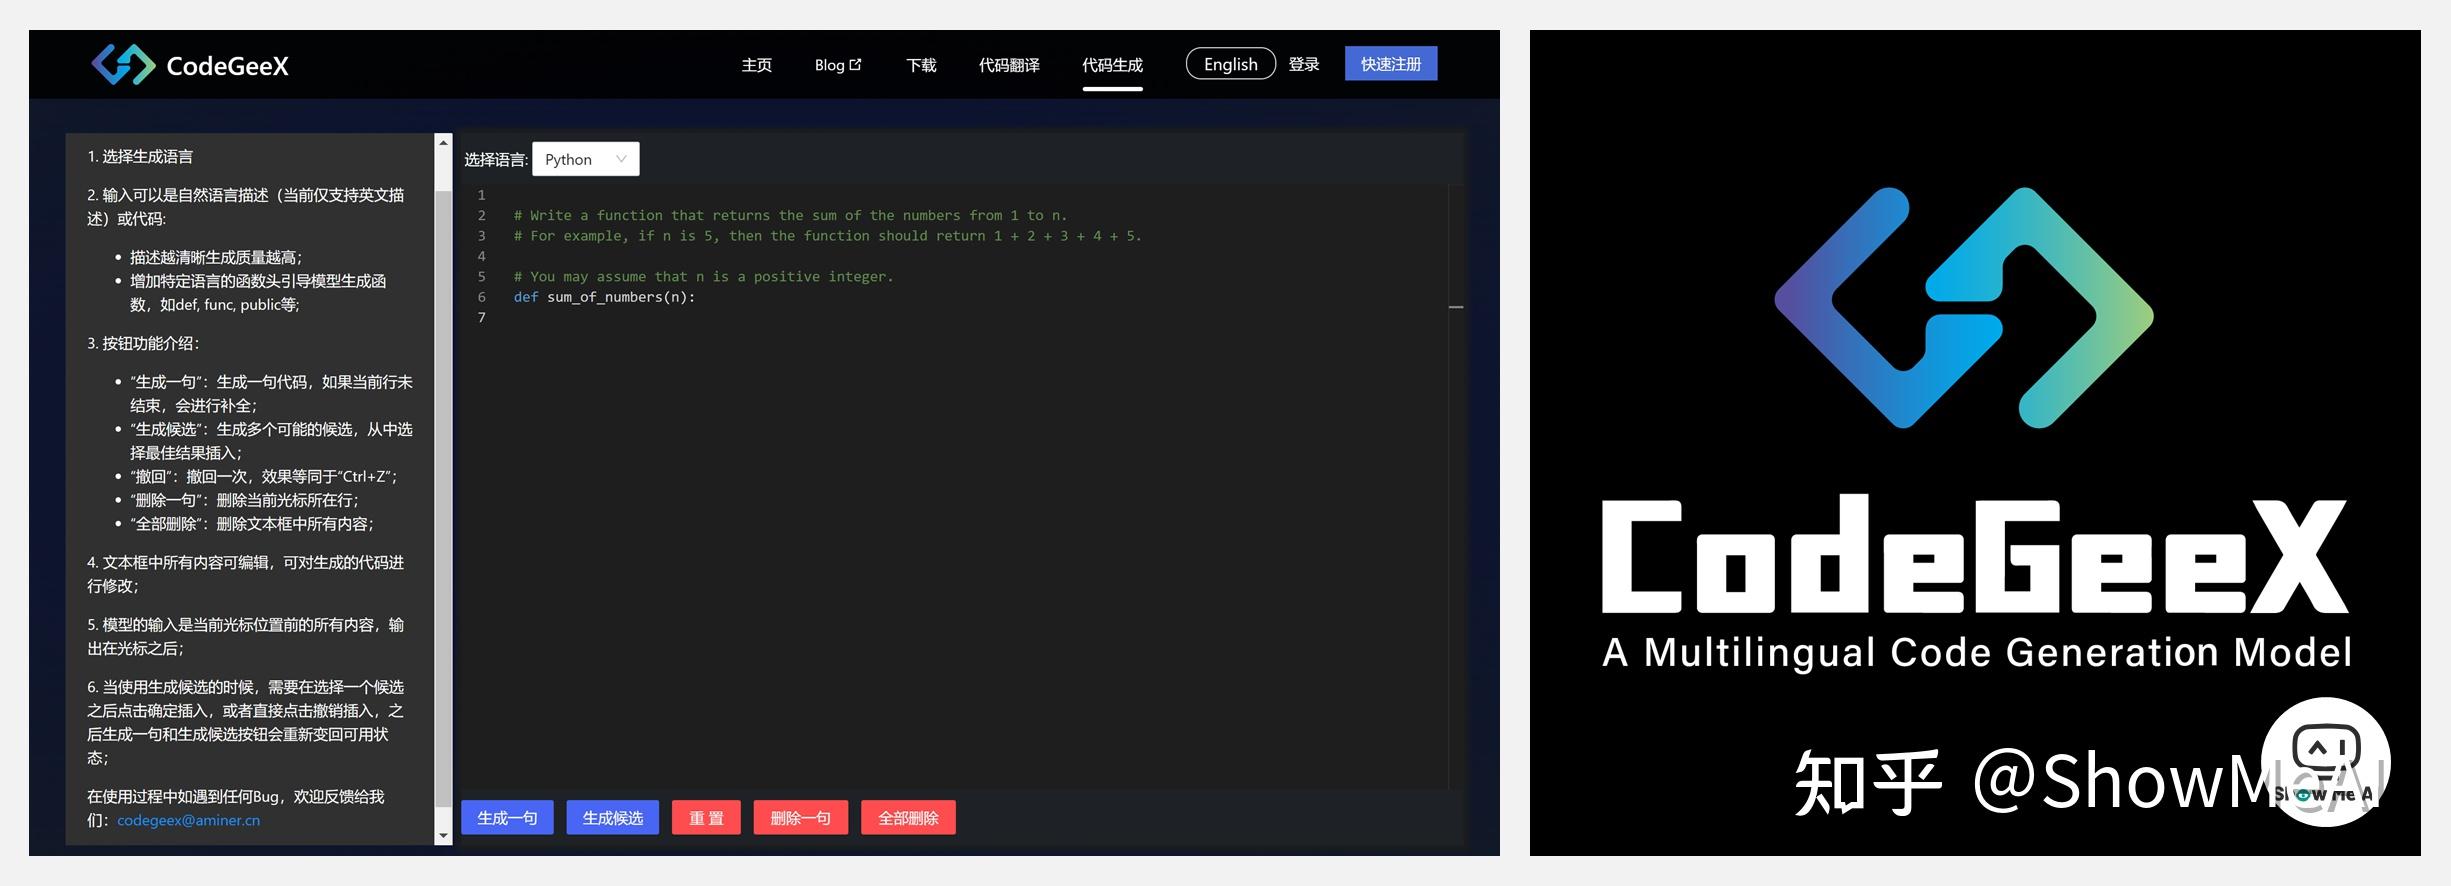Click instruction text '1. 选择生成语言'

pyautogui.click(x=140, y=157)
